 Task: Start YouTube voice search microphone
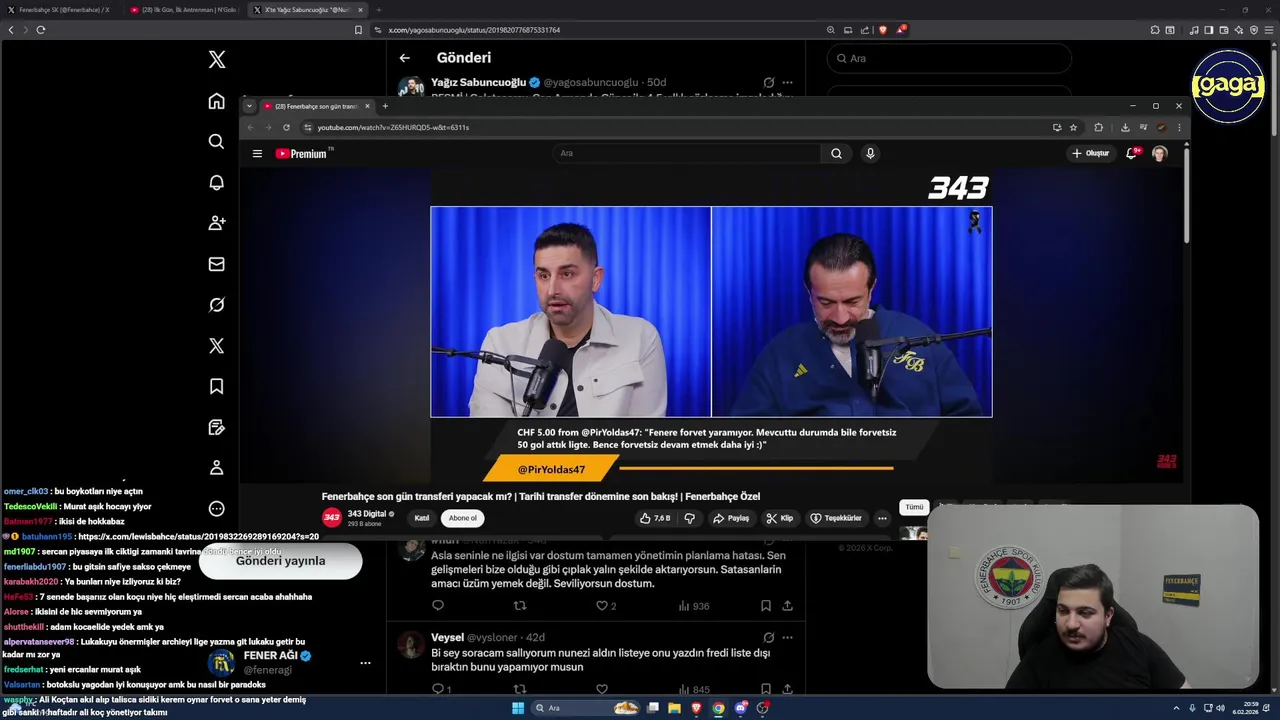click(870, 154)
